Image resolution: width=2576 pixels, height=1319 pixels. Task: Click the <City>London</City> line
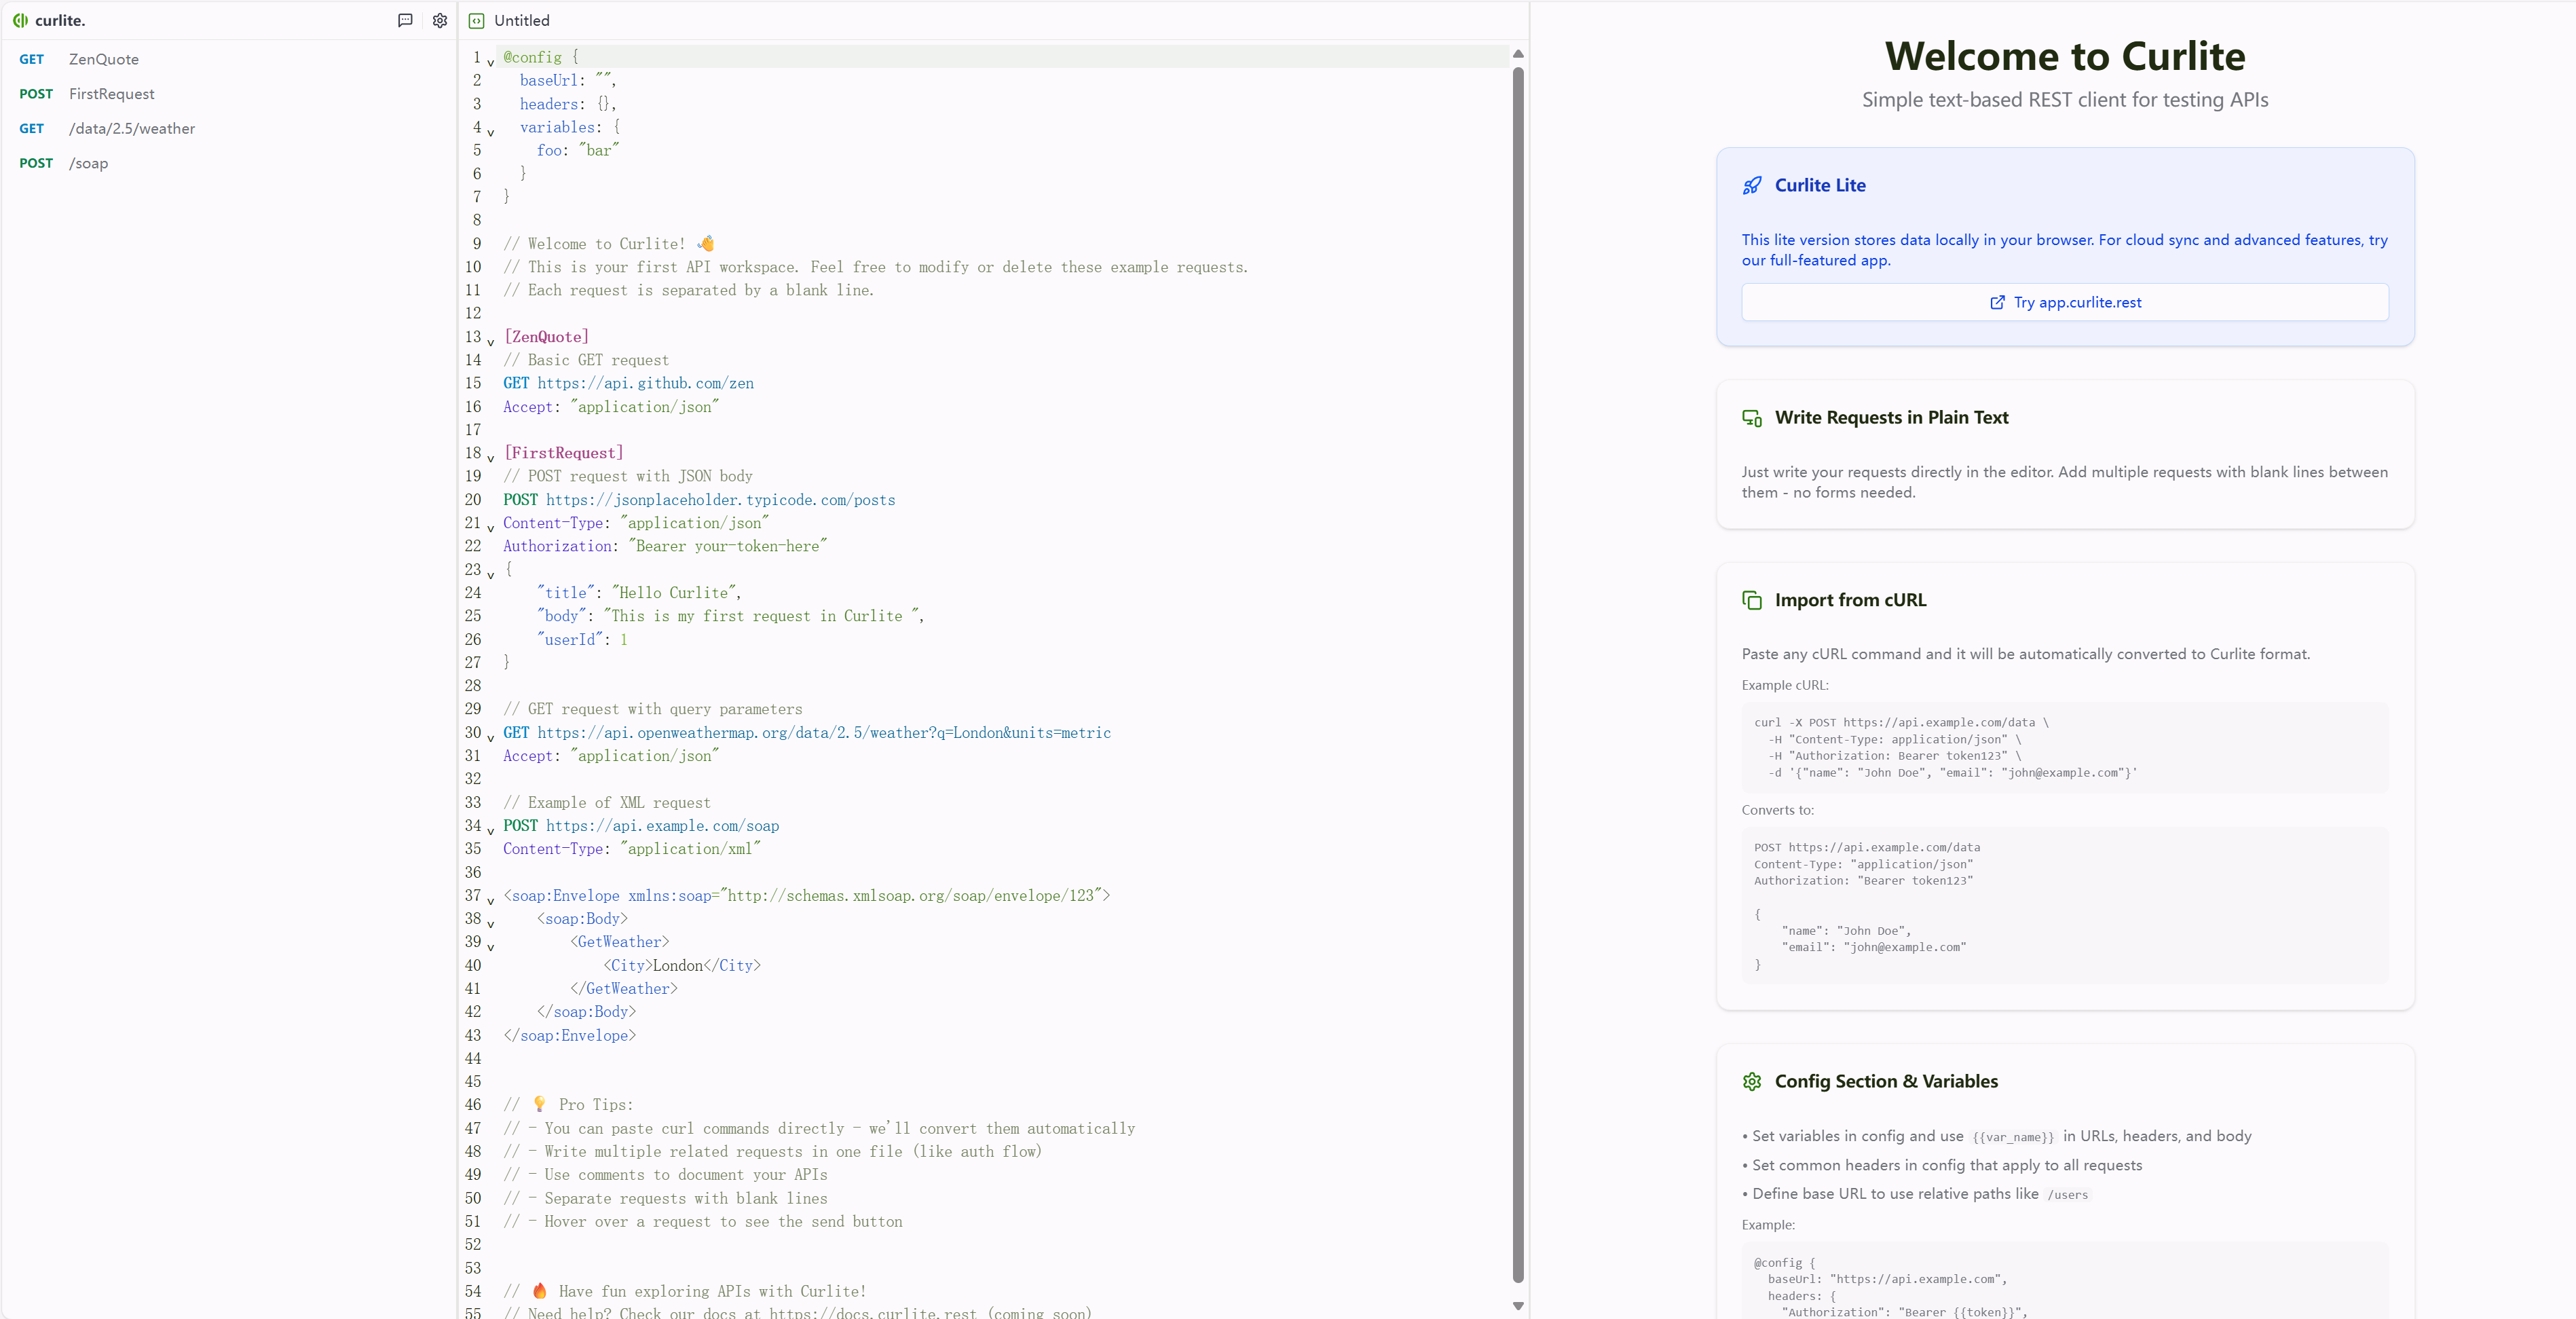(682, 965)
